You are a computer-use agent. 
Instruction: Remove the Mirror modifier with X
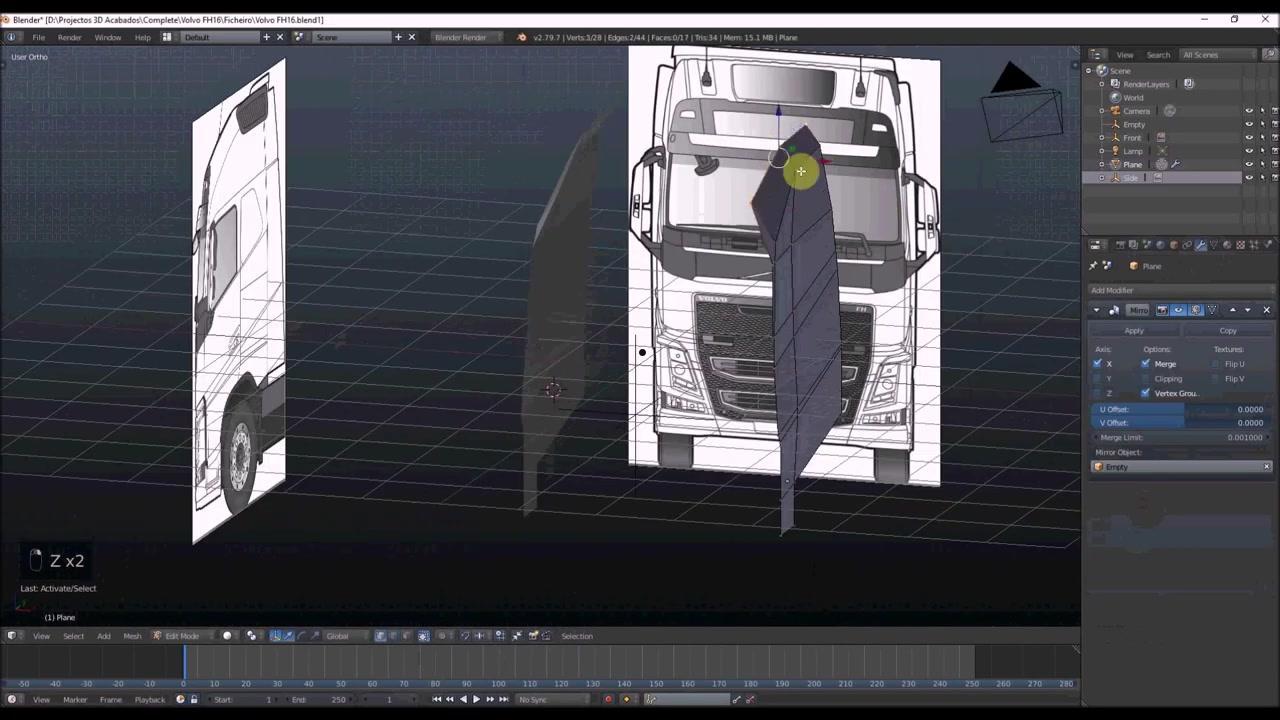pos(1267,310)
